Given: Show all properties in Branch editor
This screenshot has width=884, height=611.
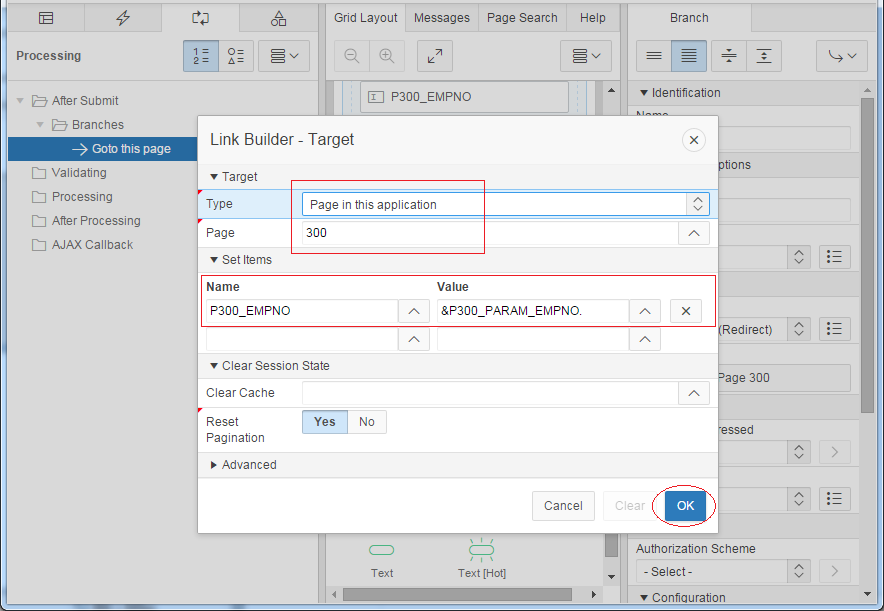Looking at the screenshot, I should (689, 56).
